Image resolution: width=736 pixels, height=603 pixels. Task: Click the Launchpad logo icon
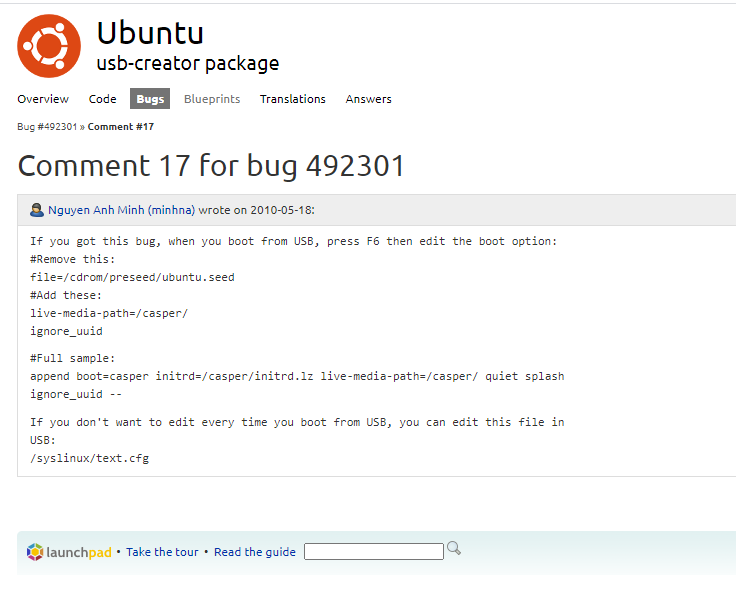[69, 552]
